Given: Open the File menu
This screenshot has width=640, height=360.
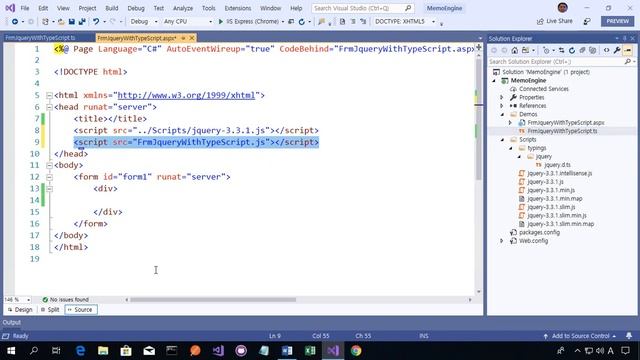Looking at the screenshot, I should 25,8.
